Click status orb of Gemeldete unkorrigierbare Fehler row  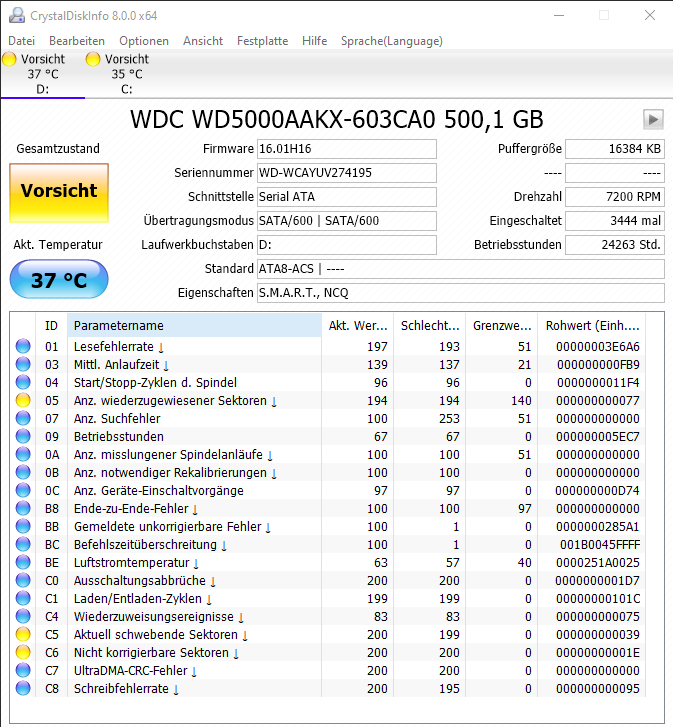coord(23,527)
